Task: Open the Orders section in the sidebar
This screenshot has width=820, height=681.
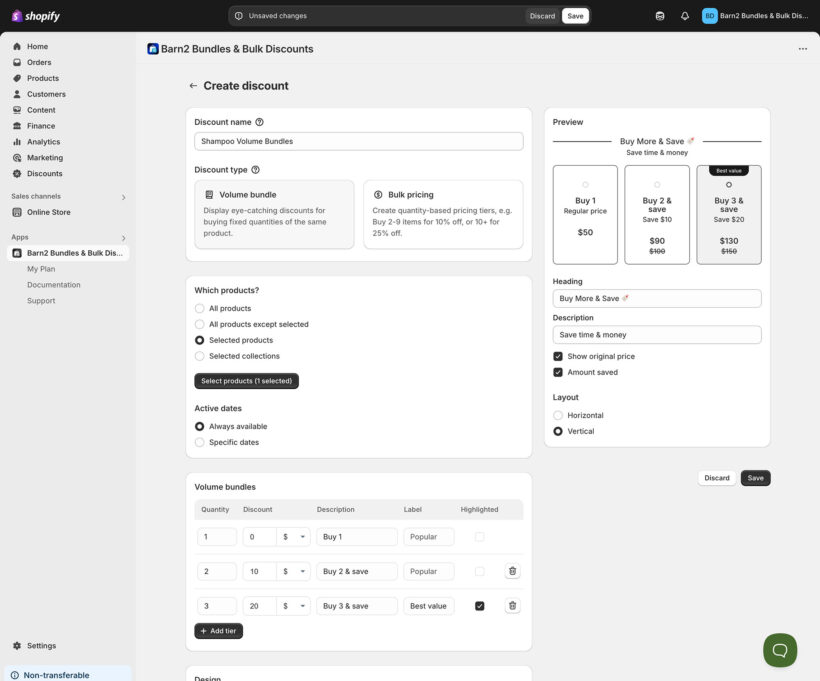Action: [35, 61]
